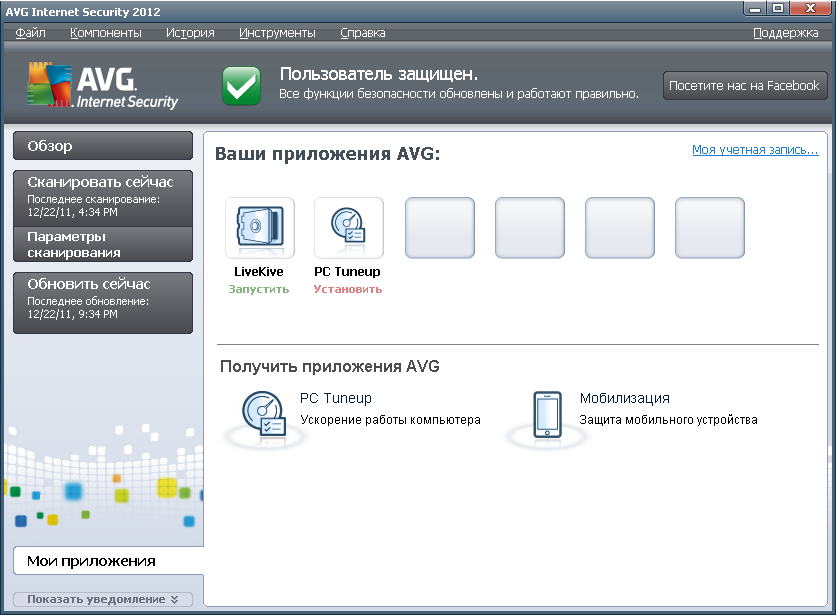
Task: Click the Защита мобильного устройства description
Action: [668, 420]
